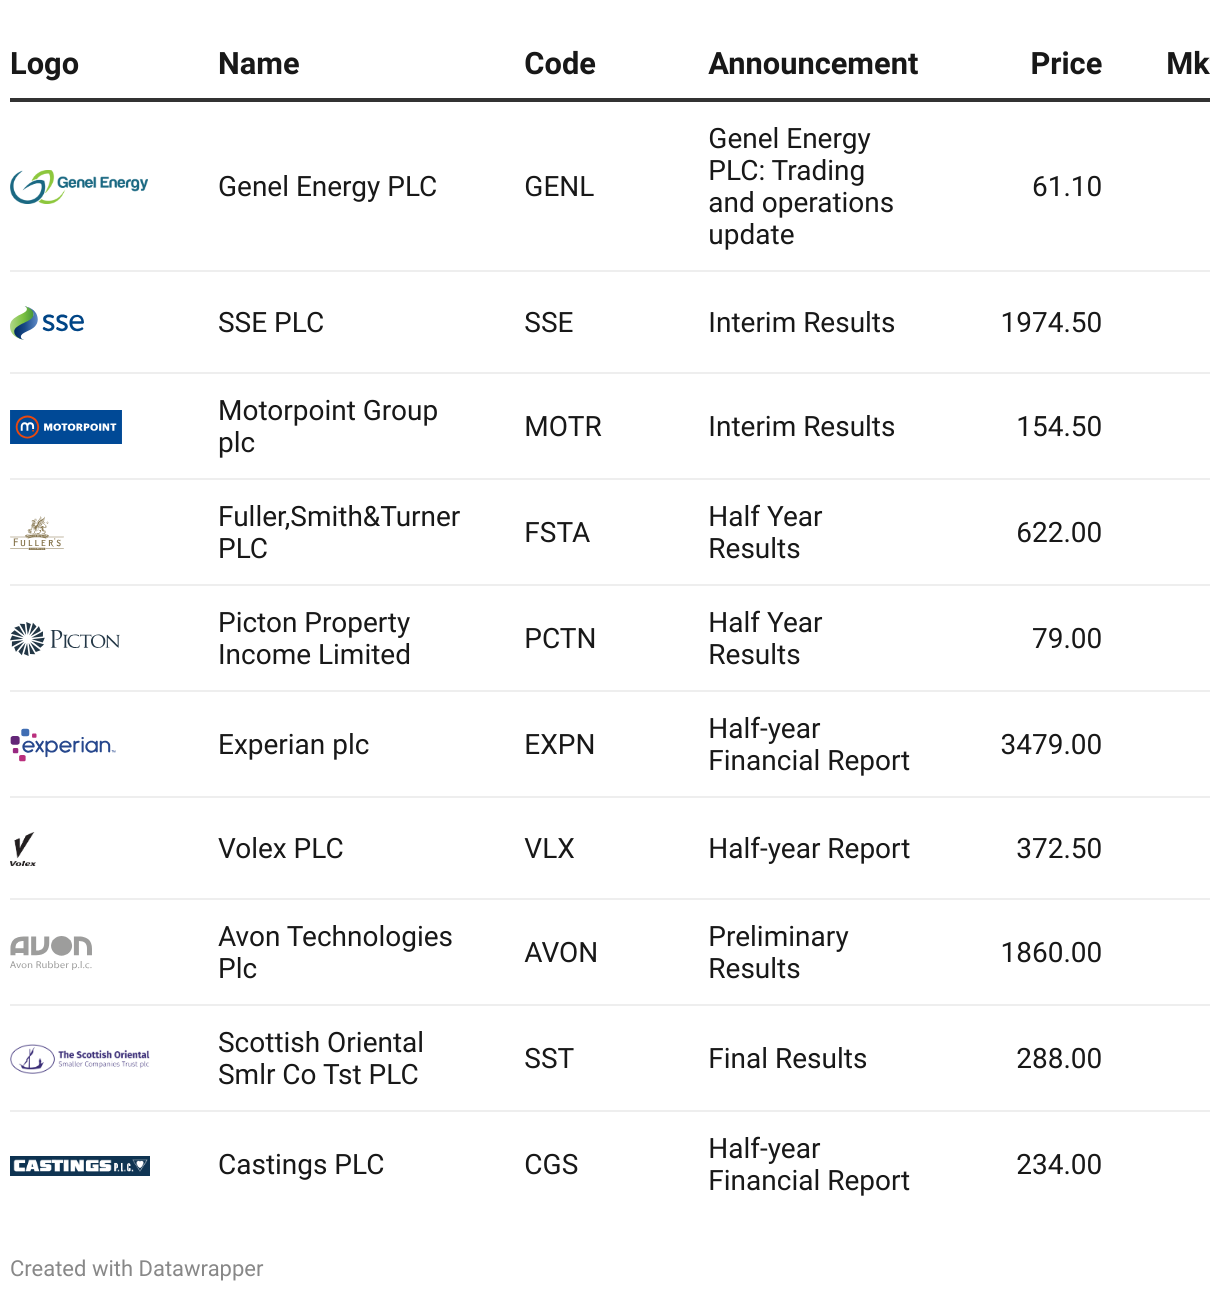
Task: Click the Volex logo
Action: 23,849
